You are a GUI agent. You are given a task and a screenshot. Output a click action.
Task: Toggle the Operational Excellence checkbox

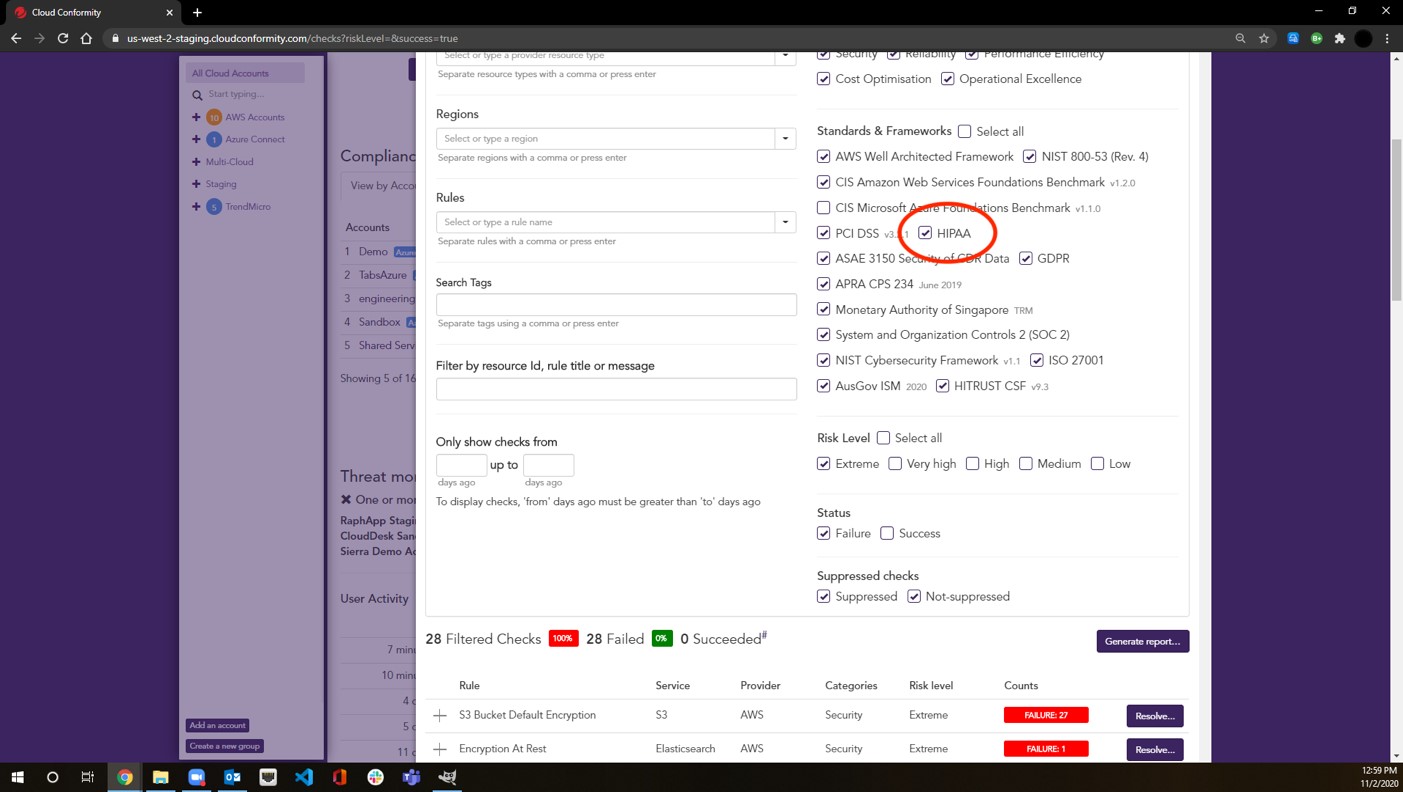point(948,79)
